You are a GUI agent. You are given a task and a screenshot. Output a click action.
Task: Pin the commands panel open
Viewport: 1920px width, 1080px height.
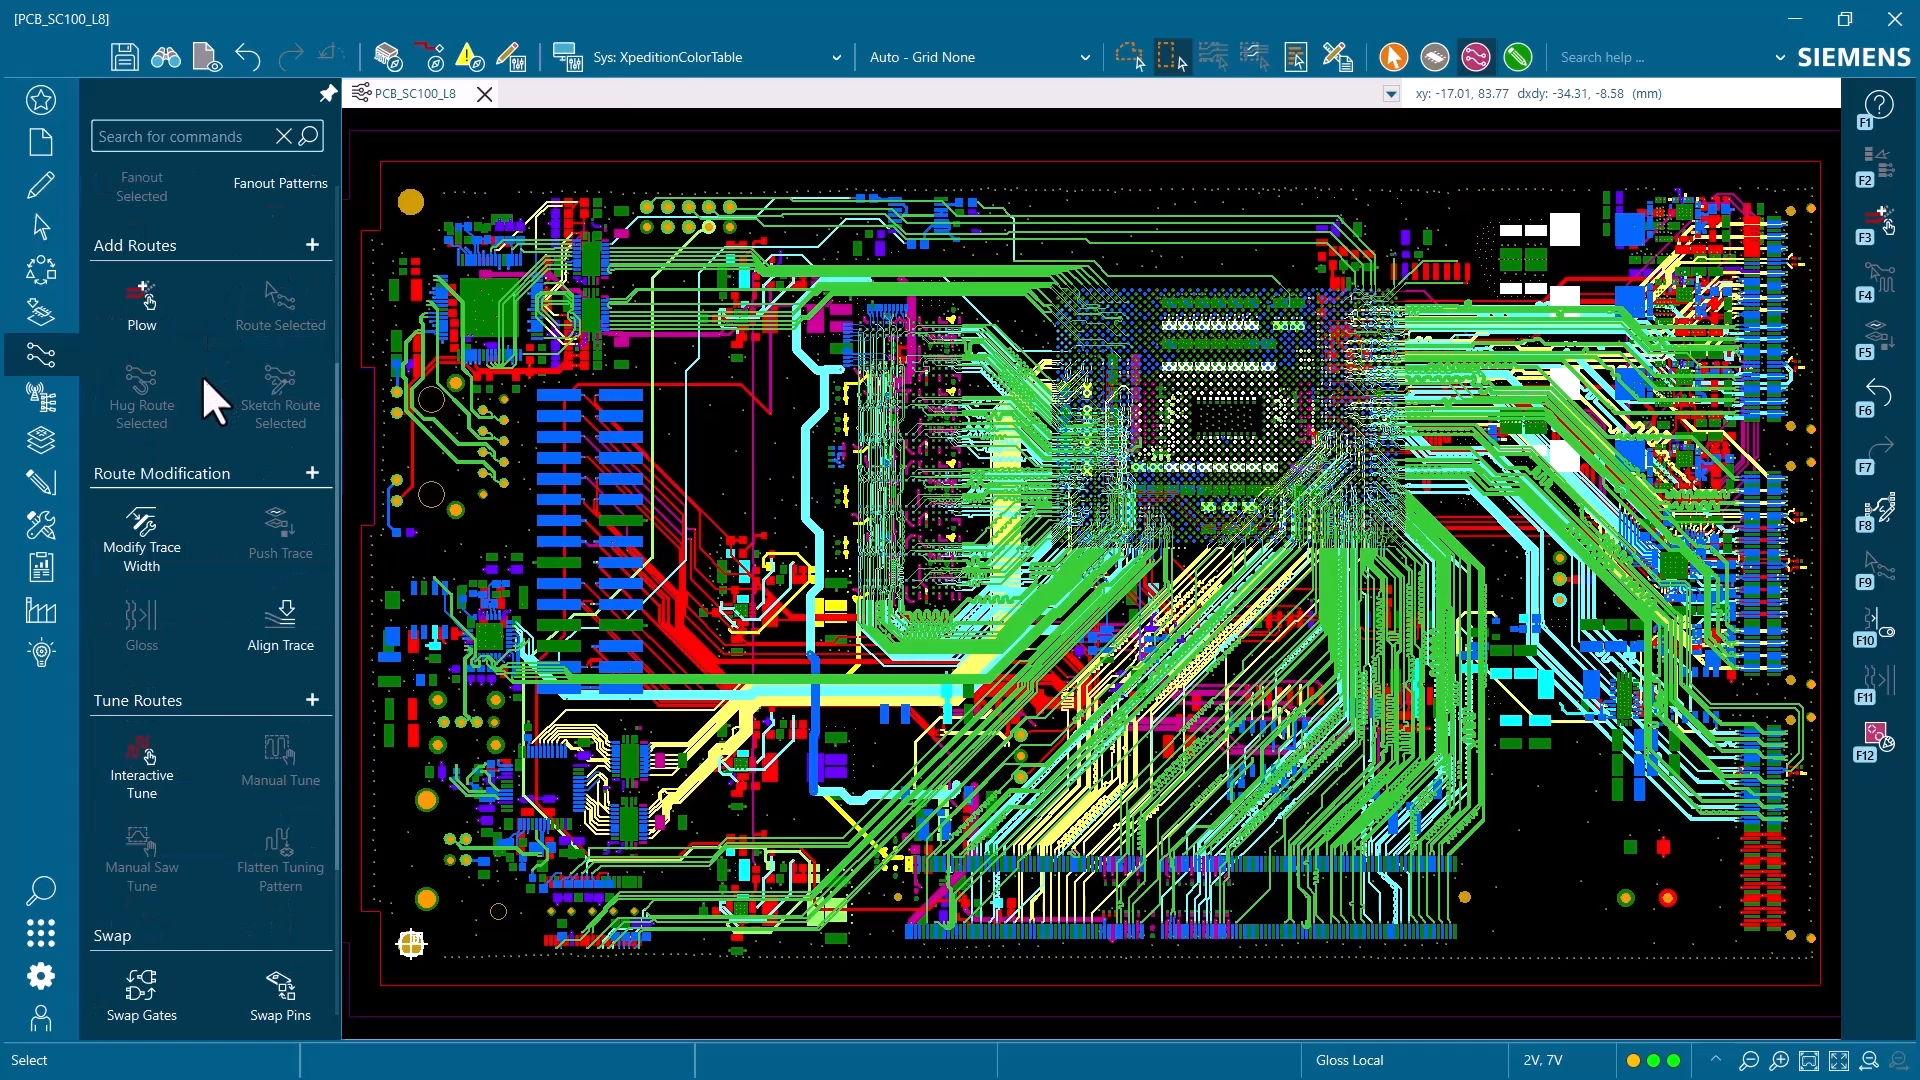pyautogui.click(x=327, y=93)
